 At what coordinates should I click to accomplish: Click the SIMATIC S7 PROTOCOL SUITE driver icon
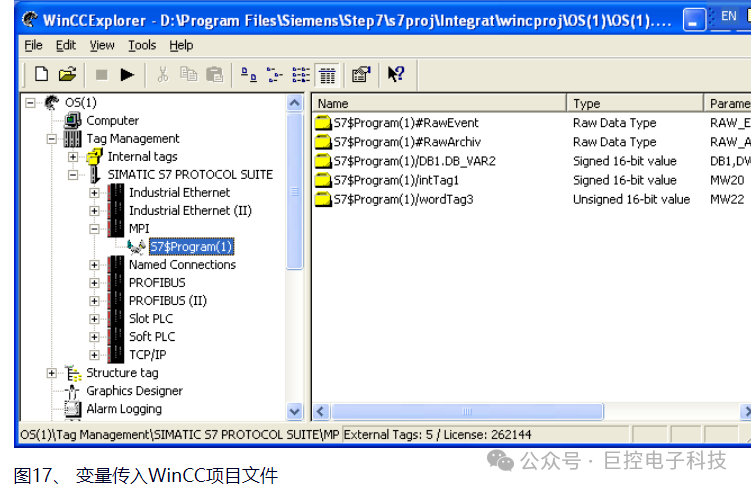pyautogui.click(x=95, y=175)
